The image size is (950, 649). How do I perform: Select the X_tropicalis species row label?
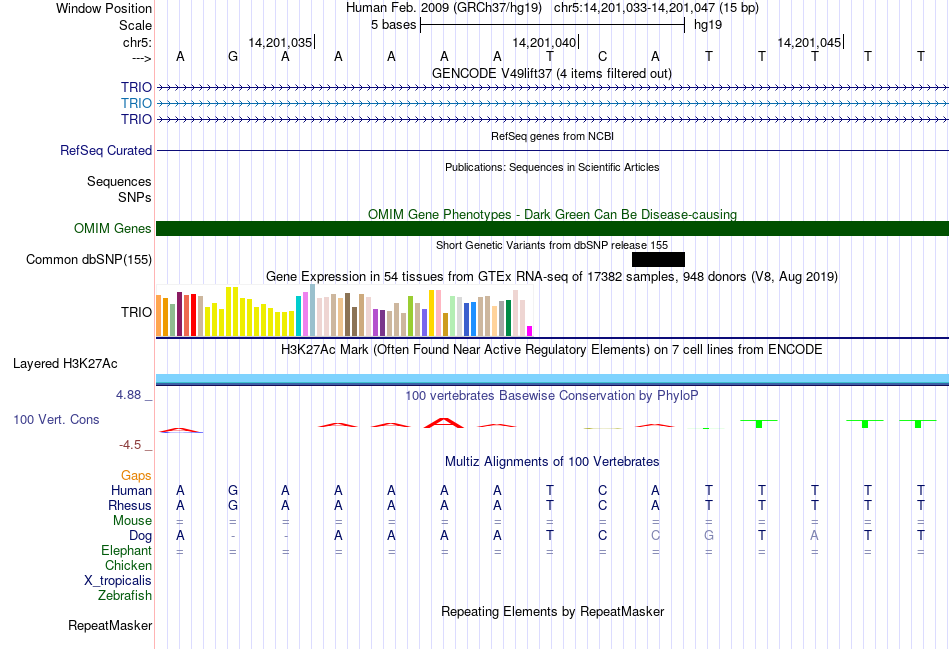click(x=118, y=581)
